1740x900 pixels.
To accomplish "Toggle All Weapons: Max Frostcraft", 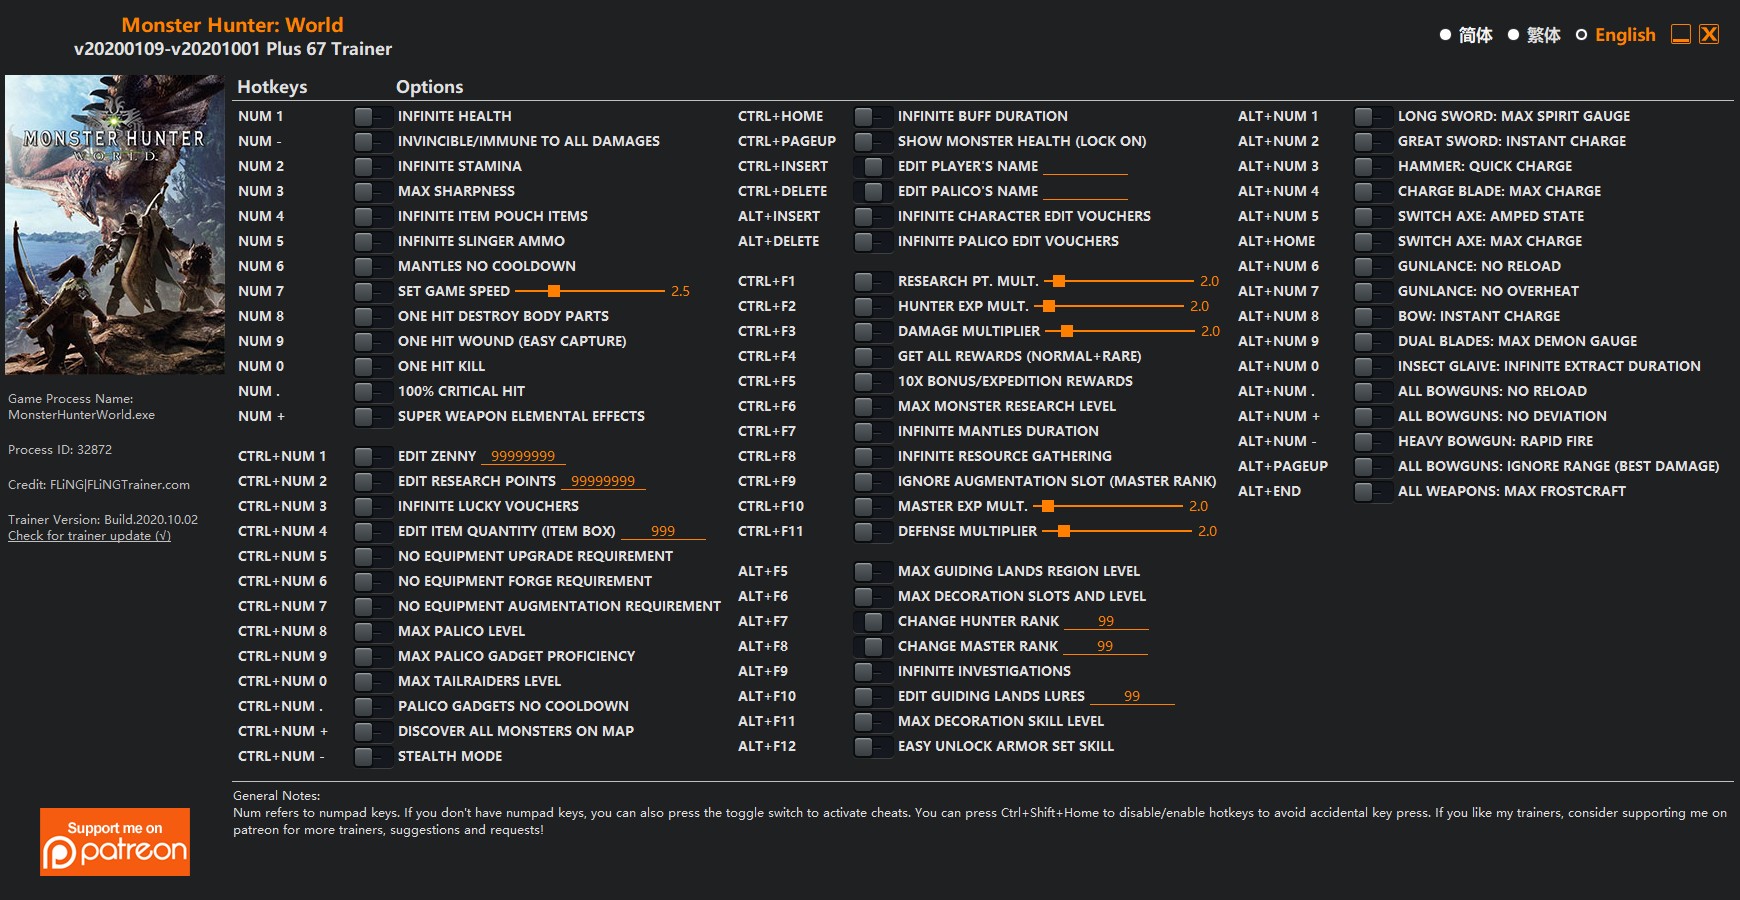I will coord(1372,492).
